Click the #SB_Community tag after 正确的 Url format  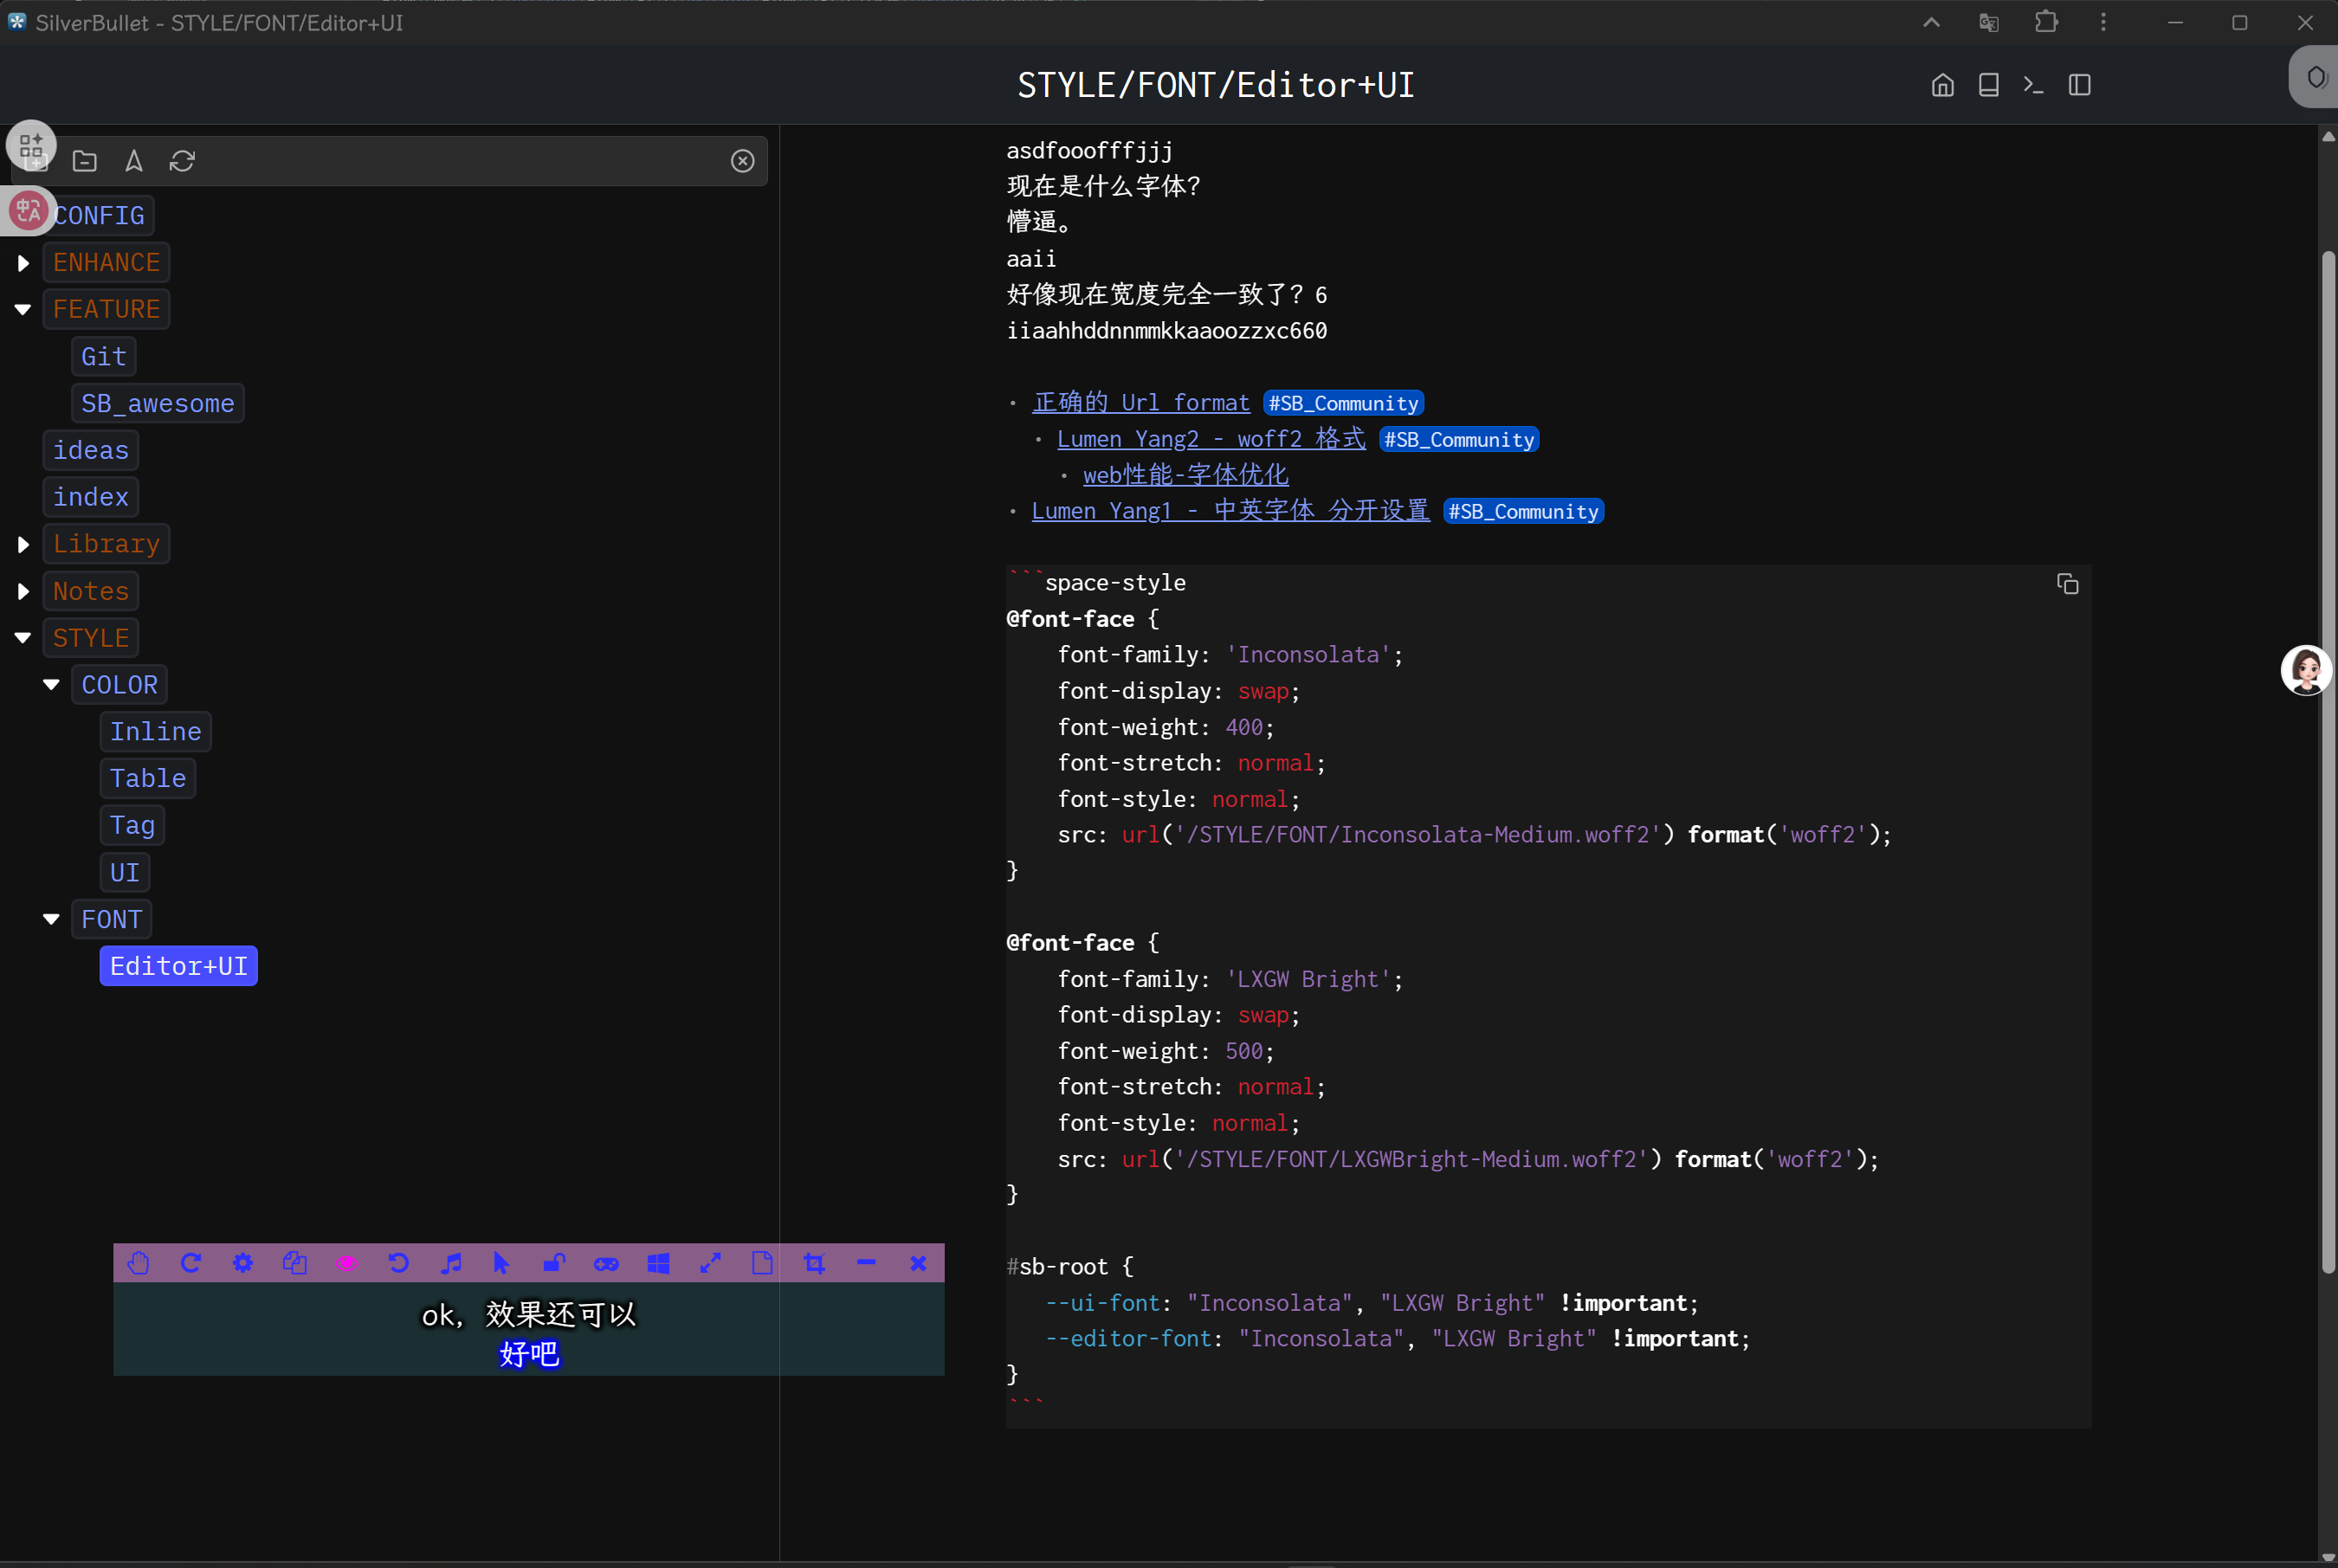click(x=1343, y=403)
